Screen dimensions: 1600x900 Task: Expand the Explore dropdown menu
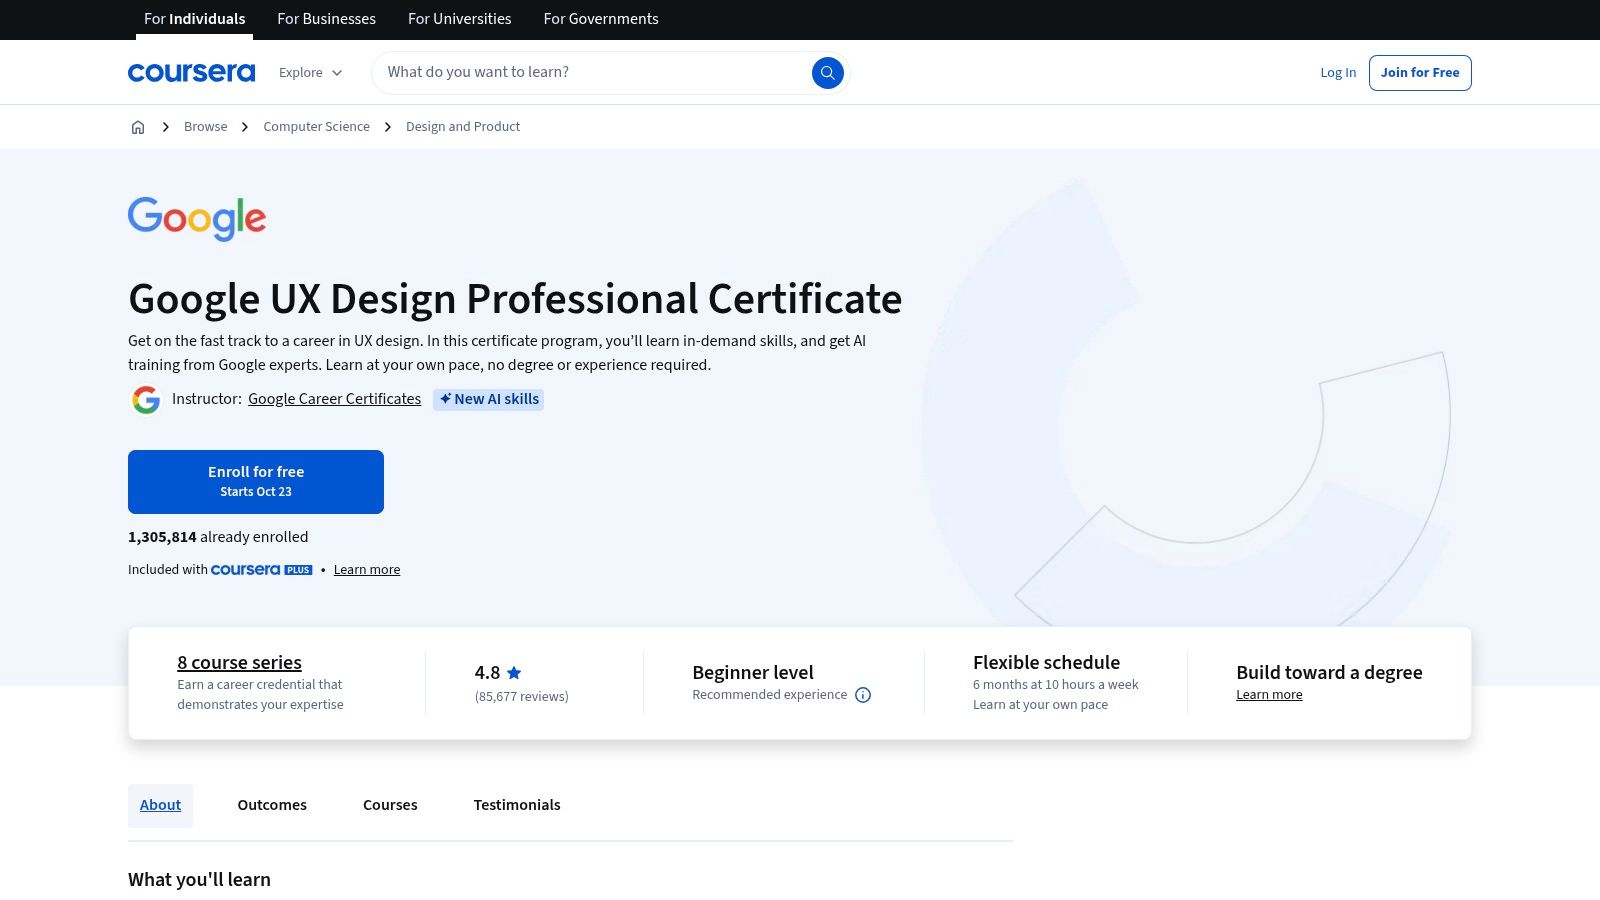pyautogui.click(x=310, y=73)
